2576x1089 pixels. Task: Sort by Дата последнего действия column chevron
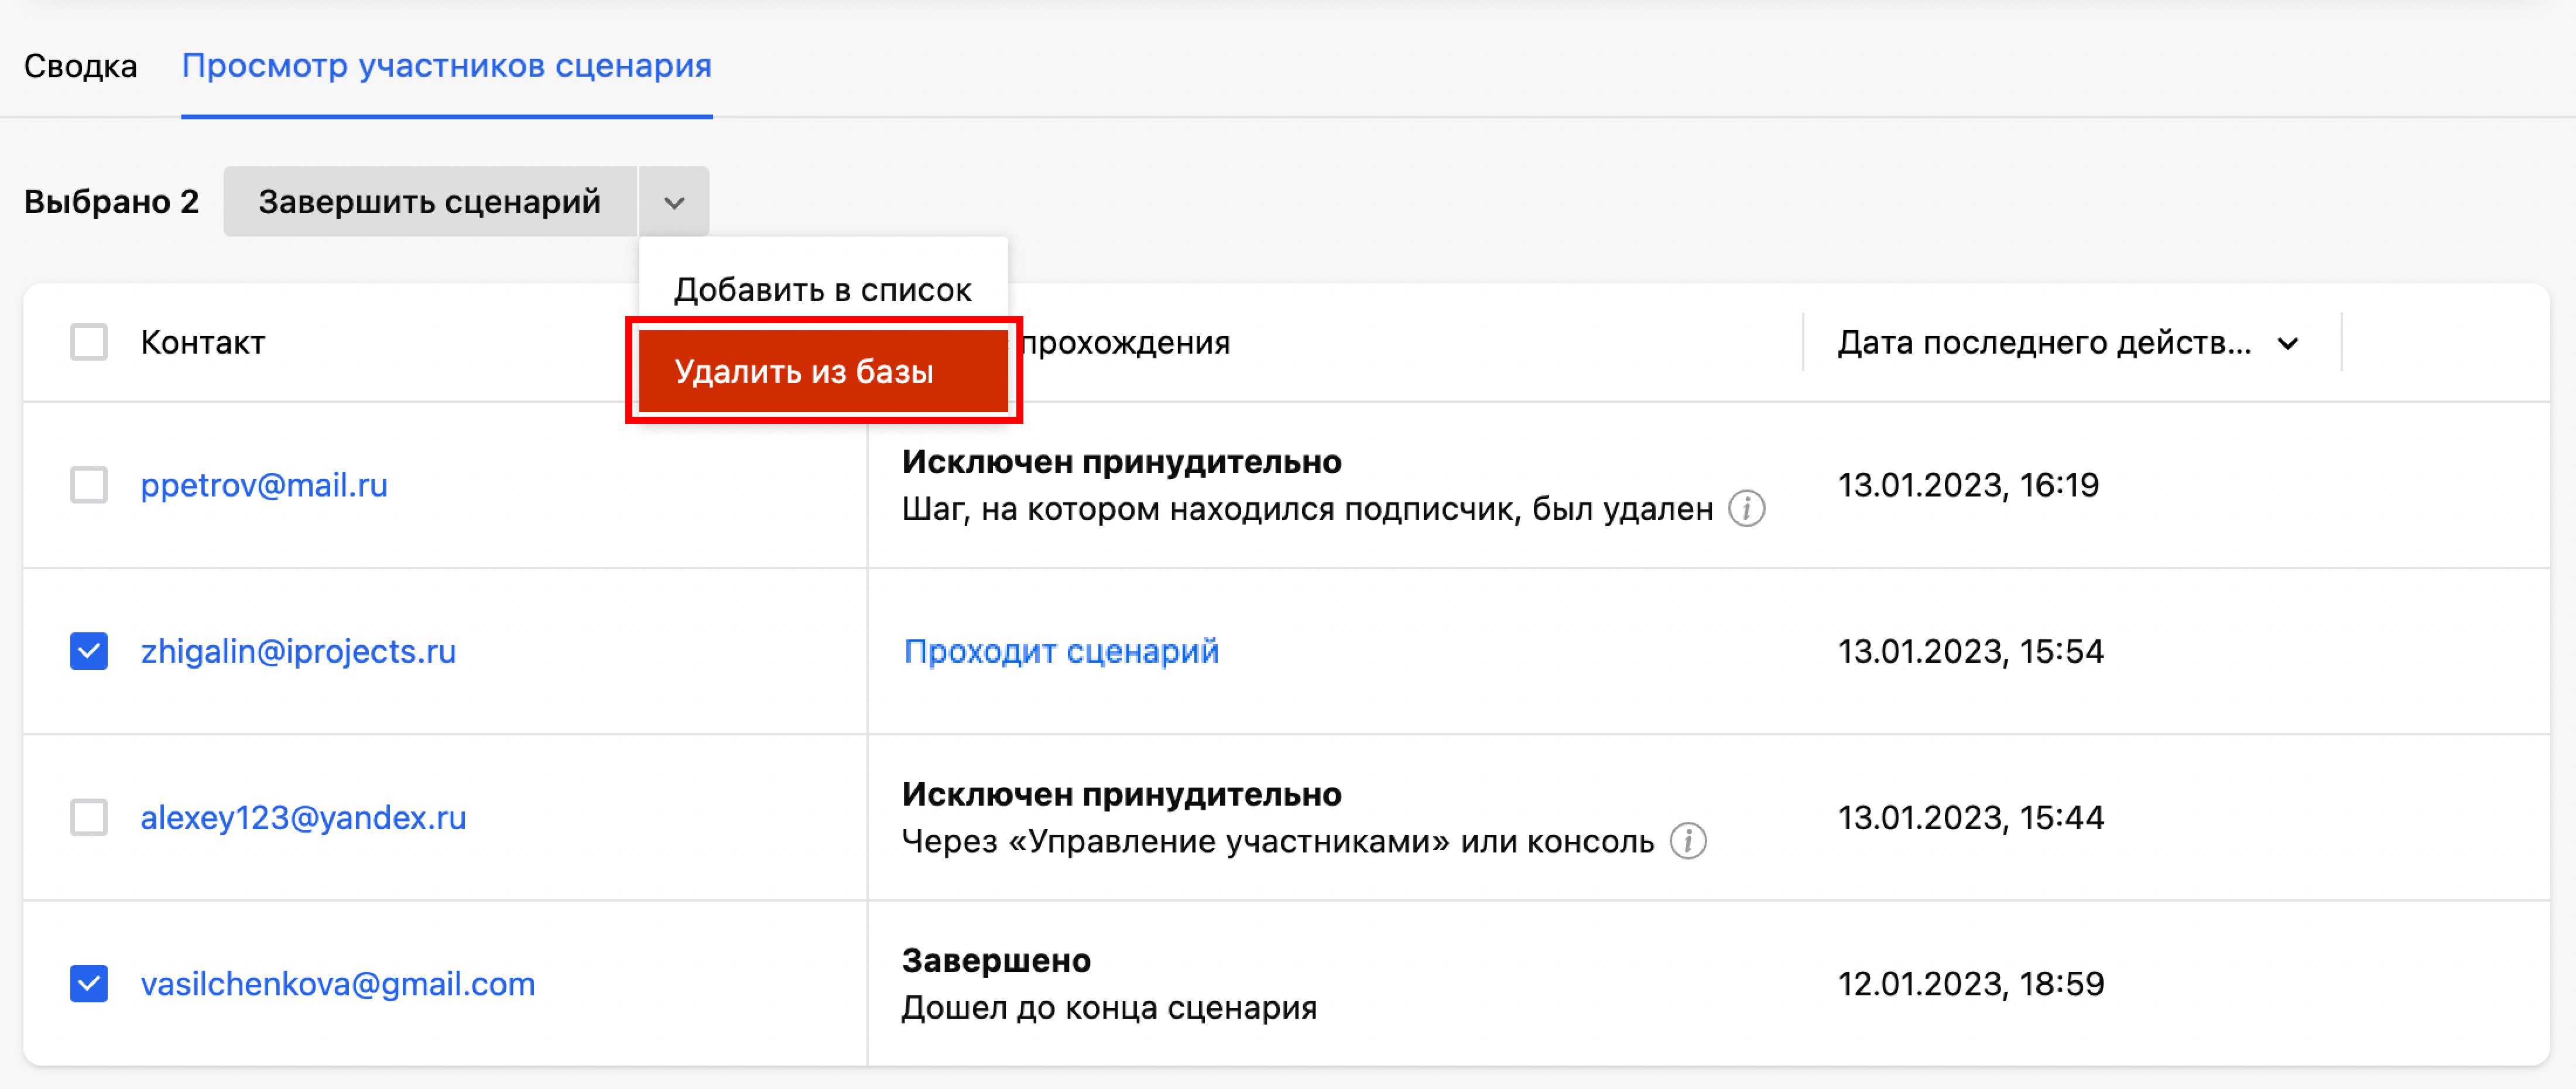pos(2288,344)
